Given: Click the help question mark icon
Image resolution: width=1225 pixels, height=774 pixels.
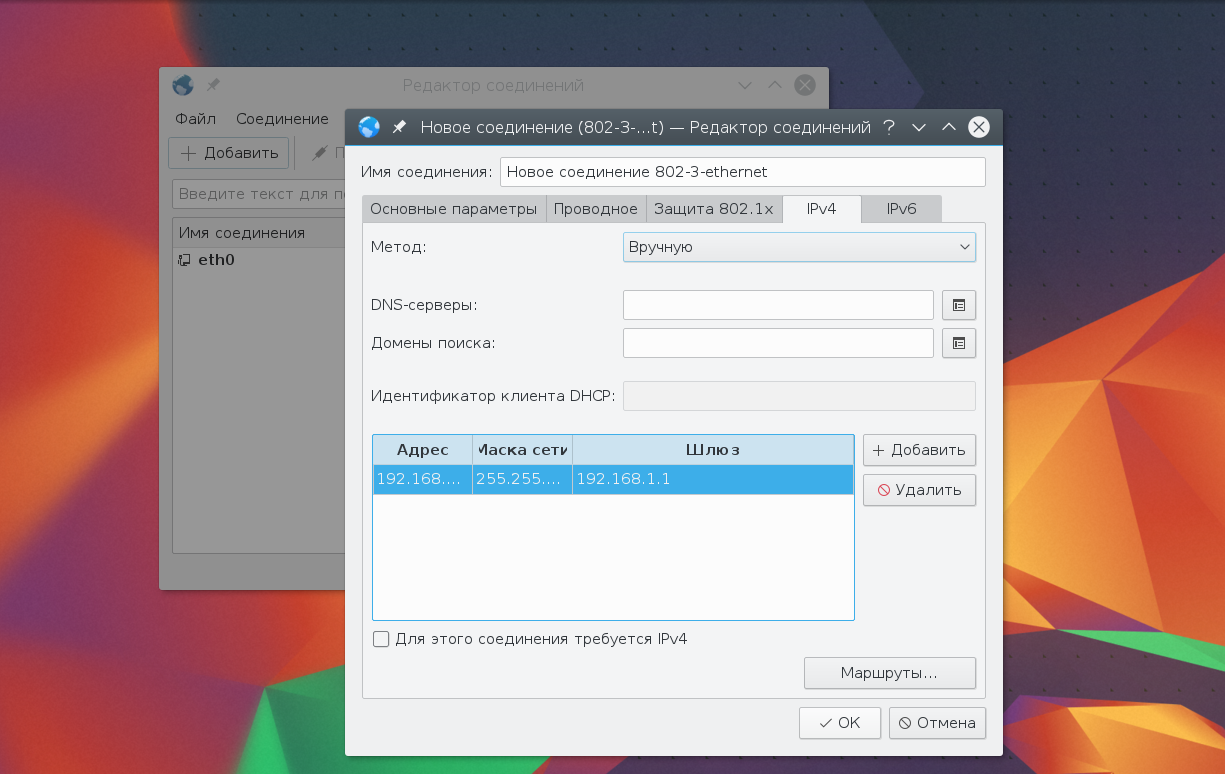Looking at the screenshot, I should (888, 127).
